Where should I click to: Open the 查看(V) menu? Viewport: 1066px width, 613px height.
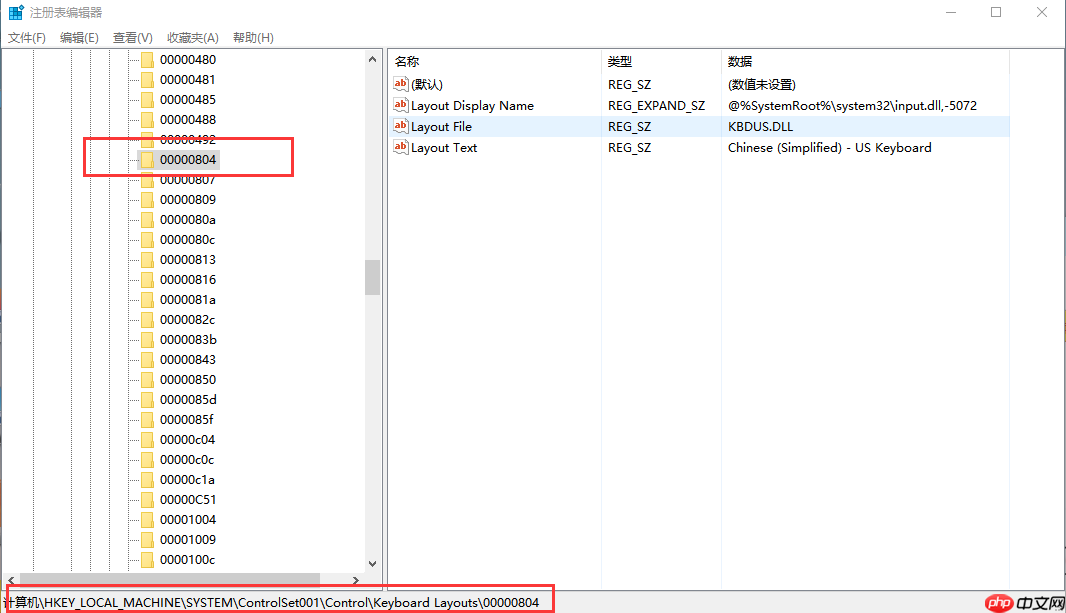[132, 37]
